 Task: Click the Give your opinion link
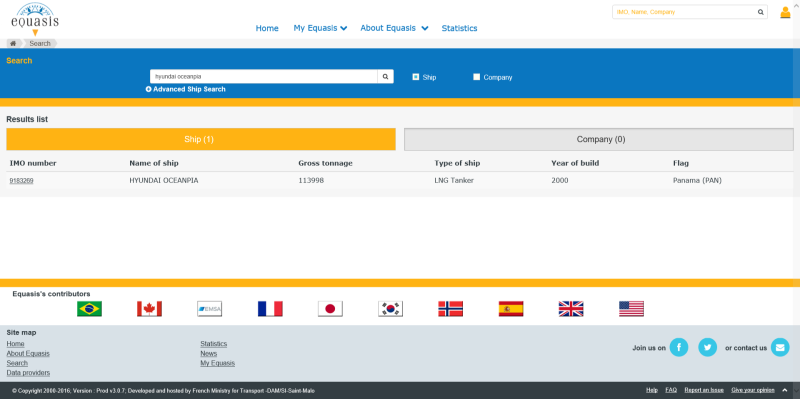[x=753, y=390]
